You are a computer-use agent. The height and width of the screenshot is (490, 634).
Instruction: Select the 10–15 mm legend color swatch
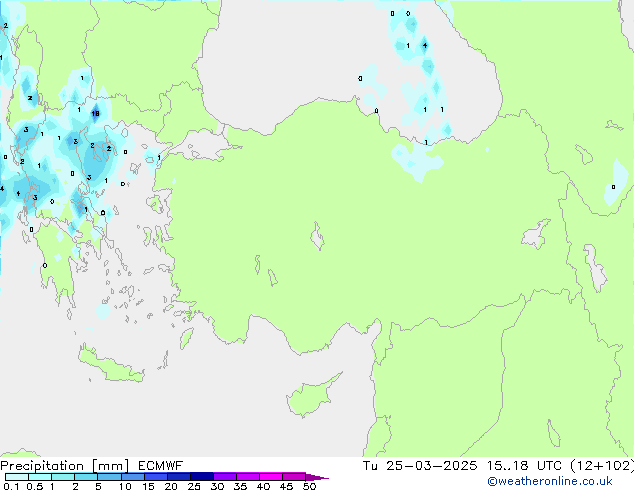[132, 477]
